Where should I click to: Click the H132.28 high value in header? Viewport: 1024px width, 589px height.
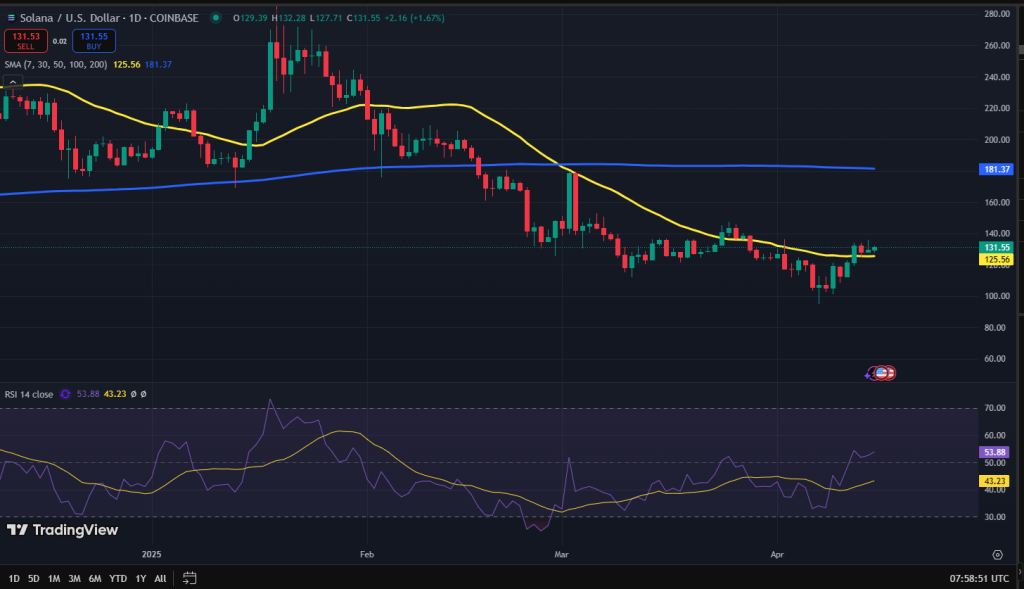289,18
